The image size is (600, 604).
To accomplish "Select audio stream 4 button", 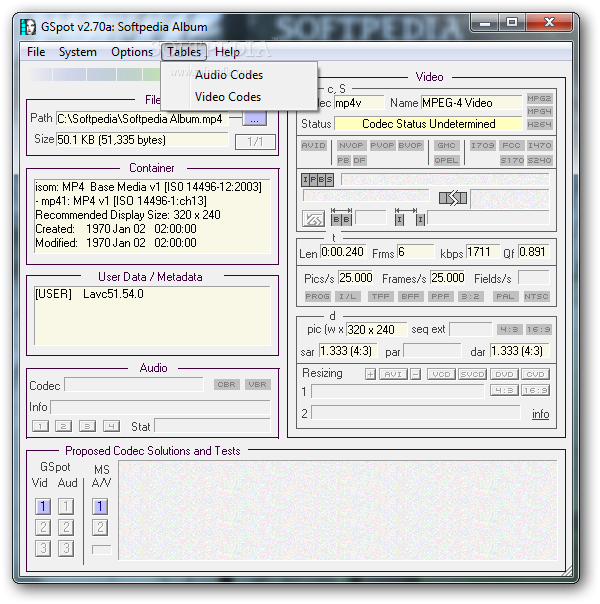I will [x=111, y=426].
